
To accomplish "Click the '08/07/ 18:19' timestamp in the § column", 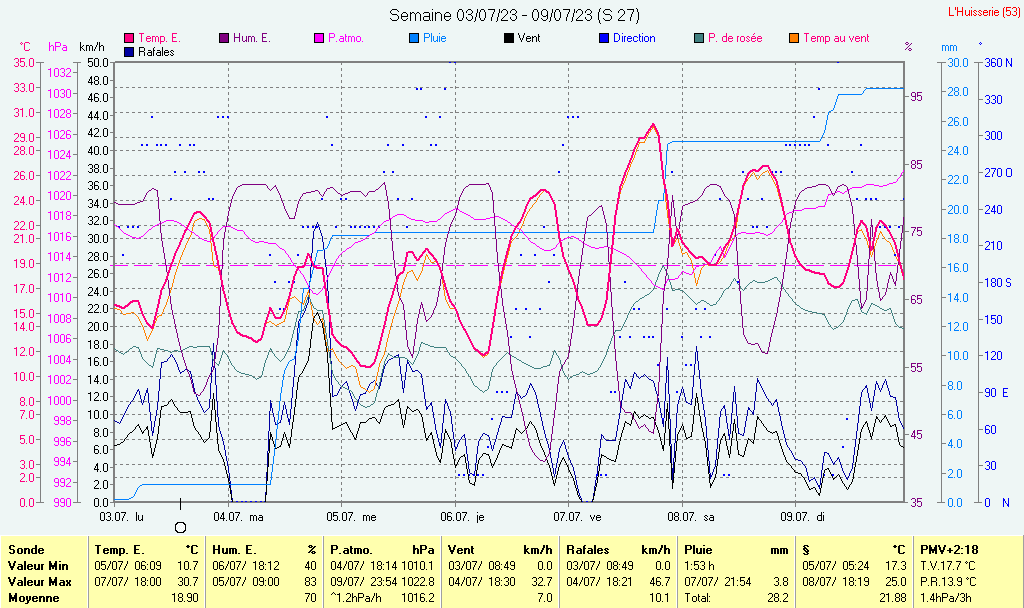I will (836, 582).
